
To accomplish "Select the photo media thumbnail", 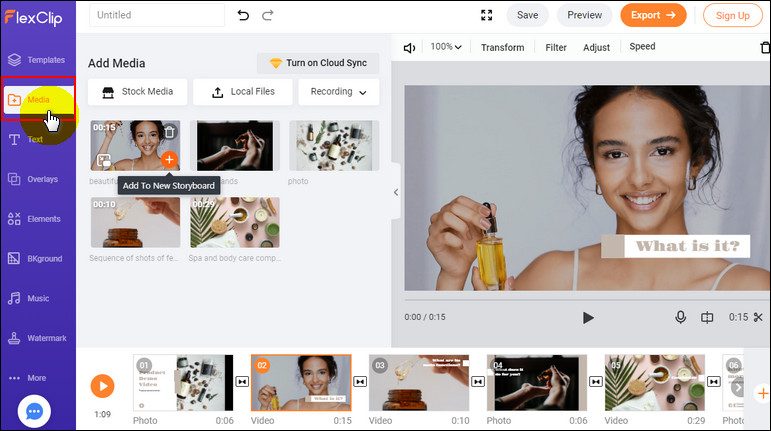I will coord(334,146).
